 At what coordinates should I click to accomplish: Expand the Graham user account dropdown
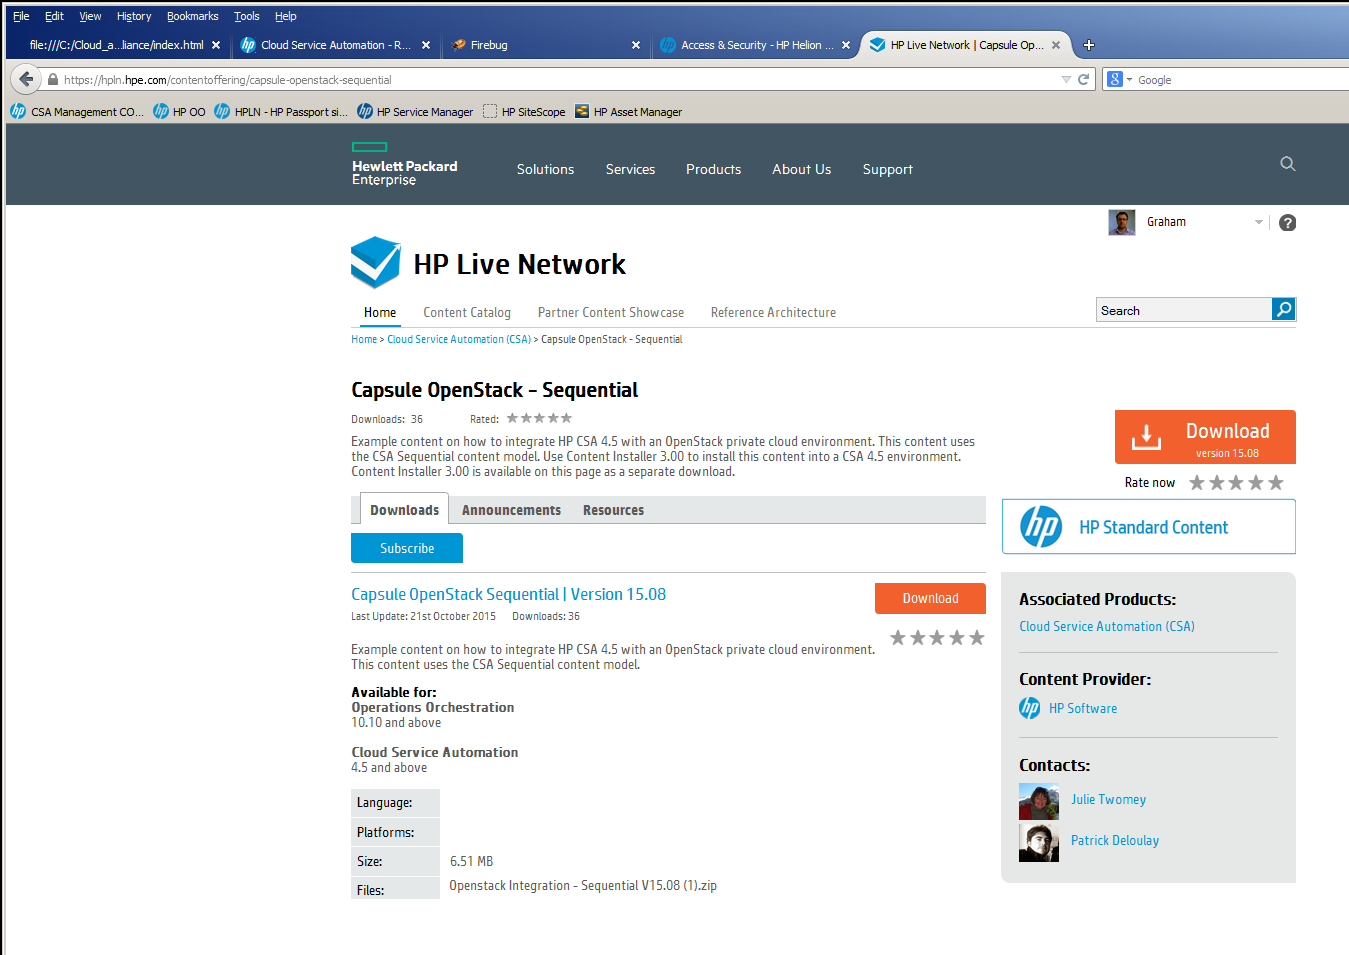point(1258,223)
